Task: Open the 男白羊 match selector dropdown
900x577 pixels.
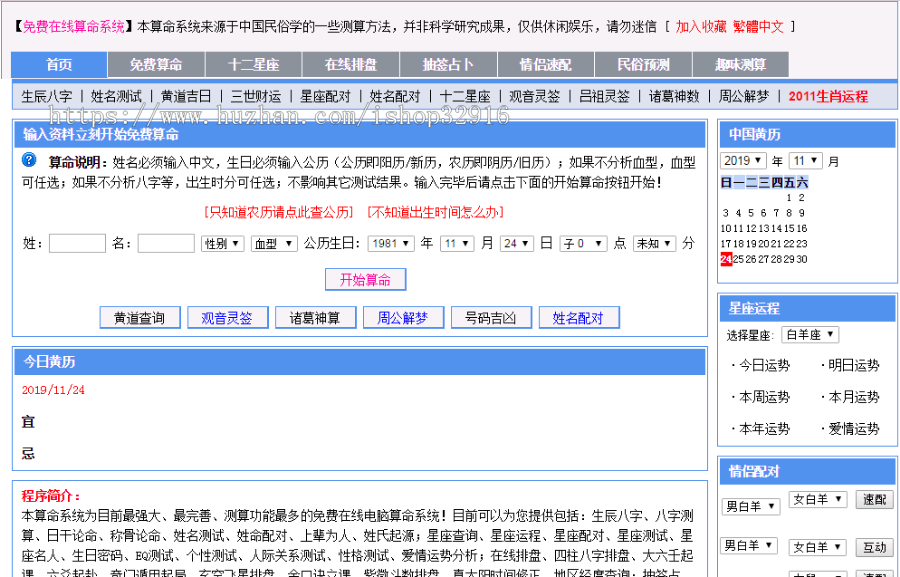Action: [x=750, y=506]
